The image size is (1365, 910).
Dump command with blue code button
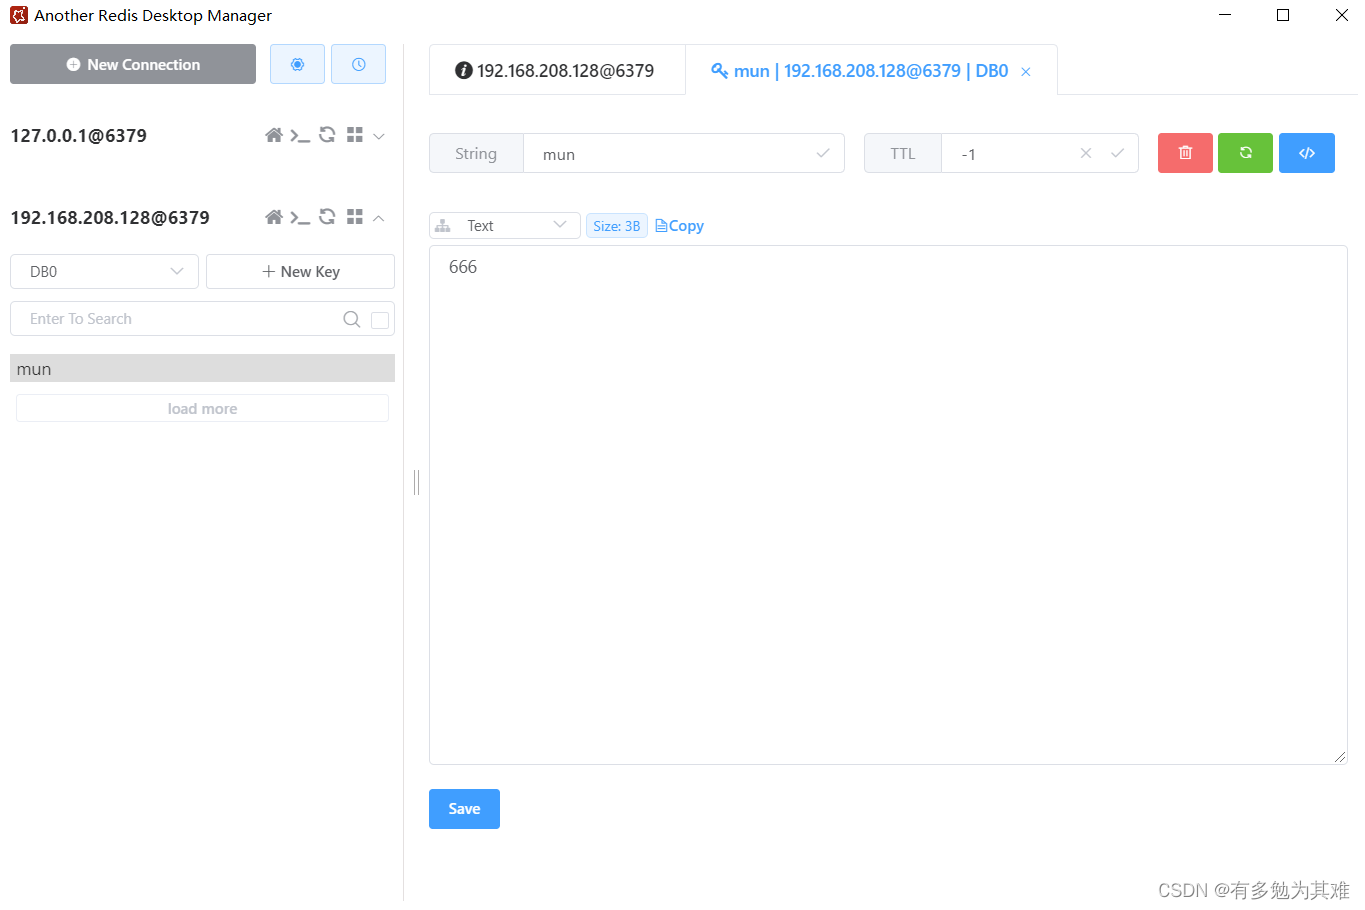(1307, 153)
